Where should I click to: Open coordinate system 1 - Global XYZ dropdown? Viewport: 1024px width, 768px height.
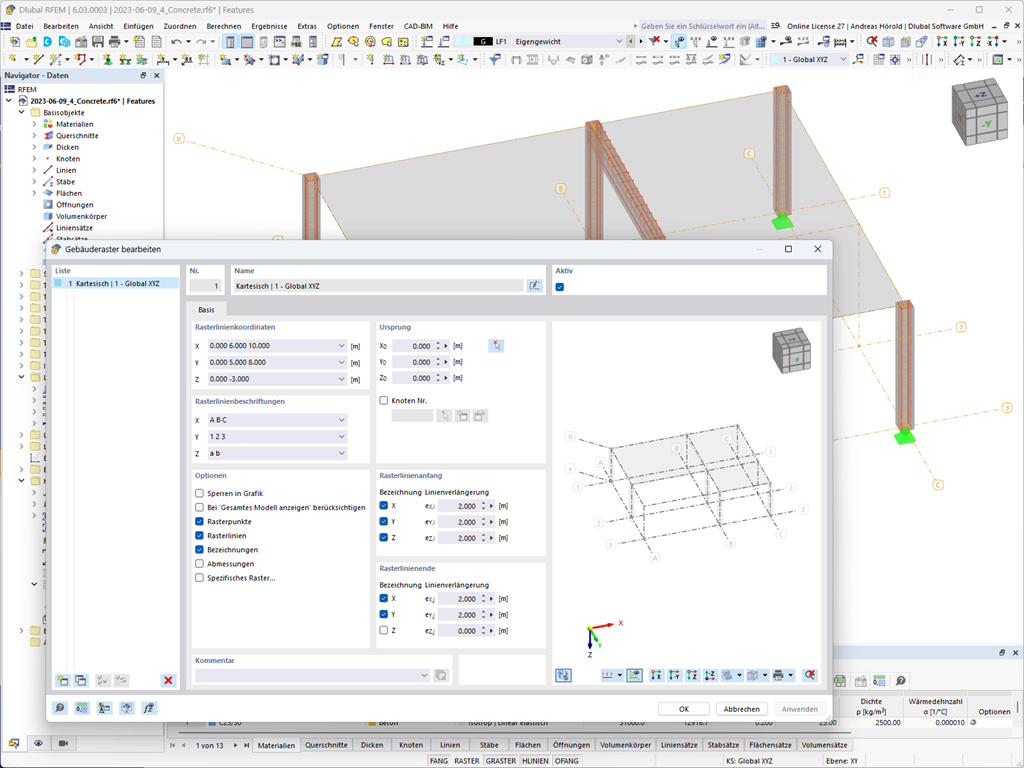pyautogui.click(x=843, y=59)
